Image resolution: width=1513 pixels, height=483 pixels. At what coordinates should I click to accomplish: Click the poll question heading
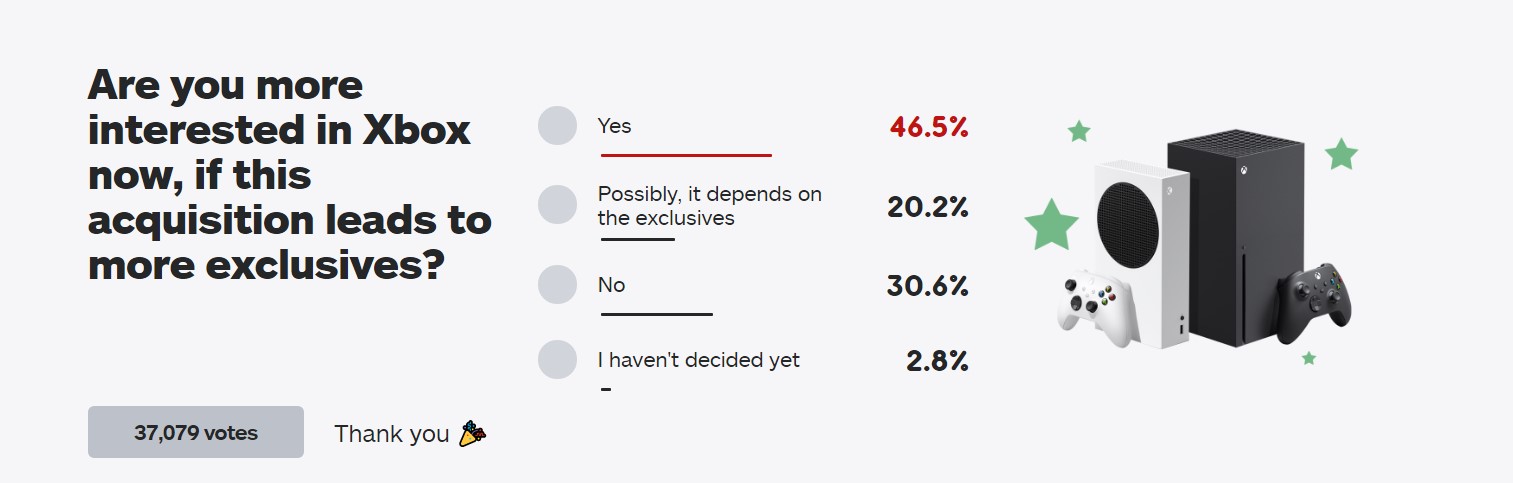(290, 175)
